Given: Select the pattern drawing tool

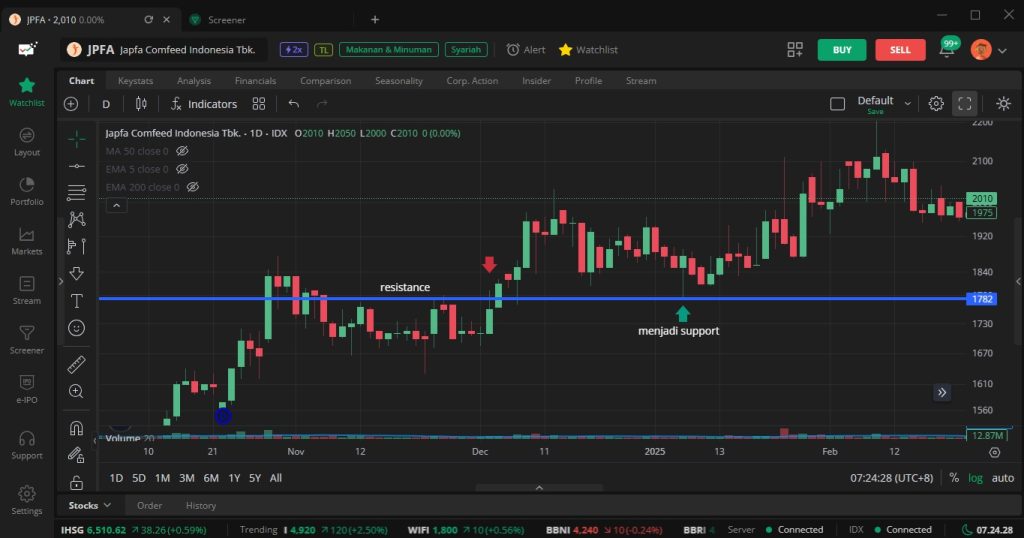Looking at the screenshot, I should (76, 219).
